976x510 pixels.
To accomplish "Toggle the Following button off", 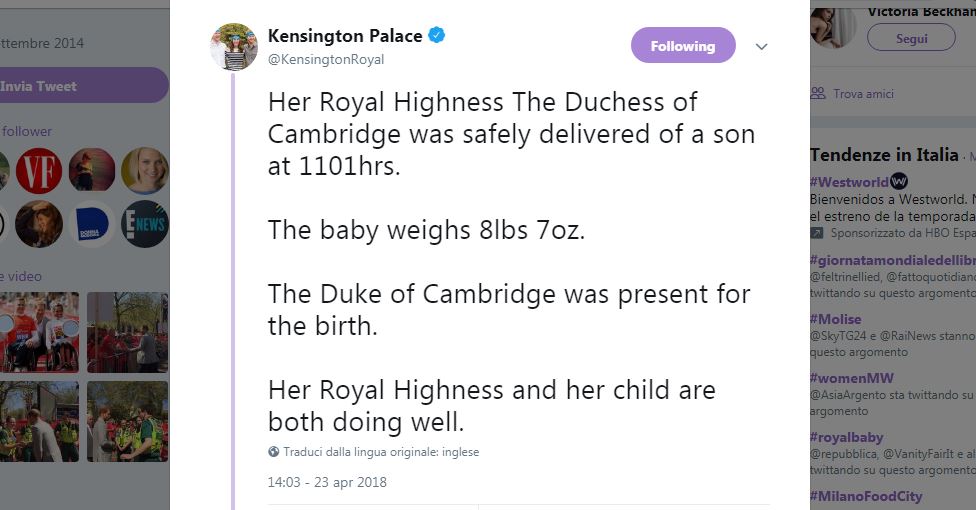I will (x=682, y=46).
